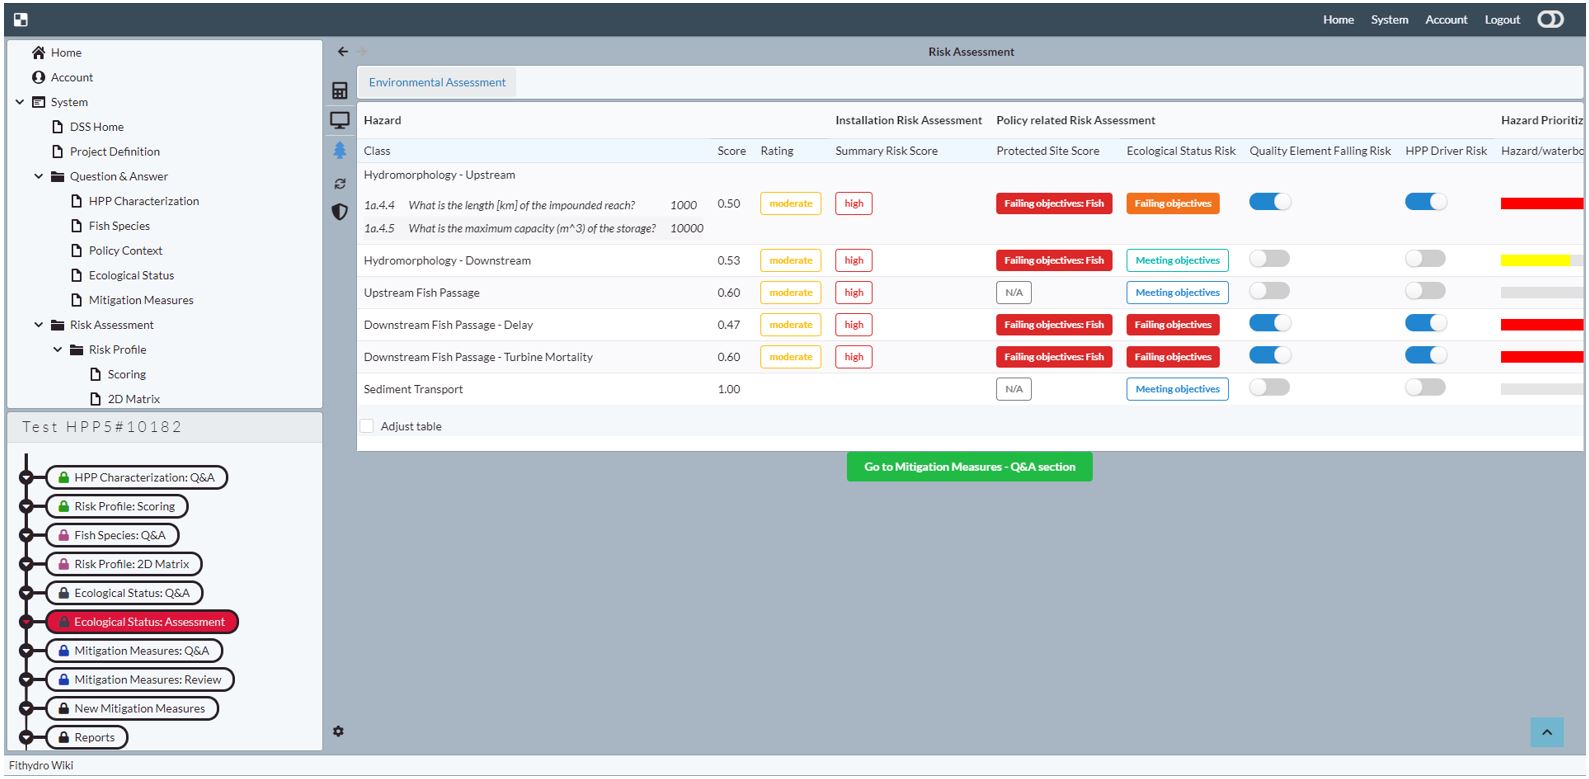The width and height of the screenshot is (1589, 779).
Task: Enable Quality Element Failing Risk for Sediment Transport
Action: [1269, 388]
